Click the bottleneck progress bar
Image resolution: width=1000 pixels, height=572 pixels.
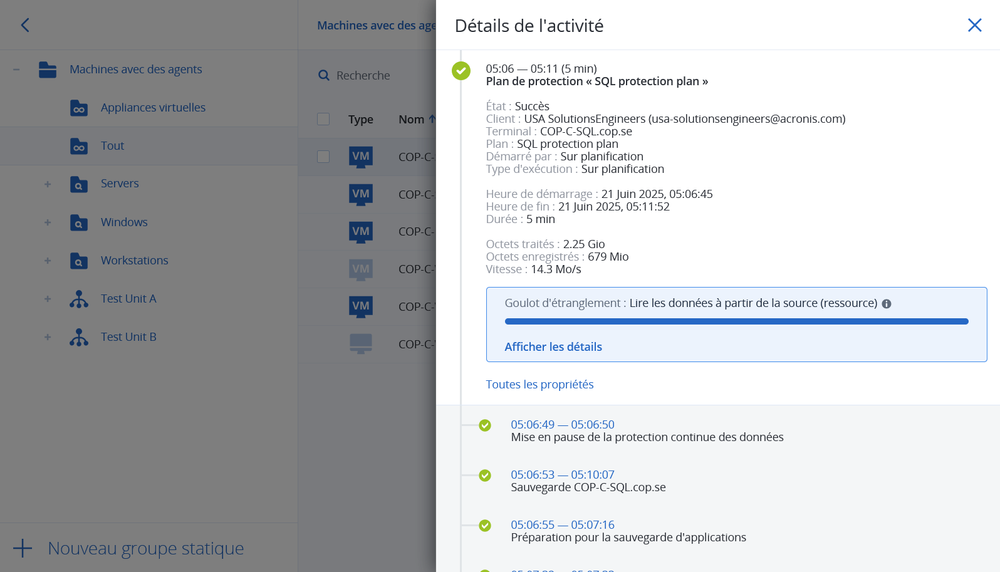[x=736, y=322]
